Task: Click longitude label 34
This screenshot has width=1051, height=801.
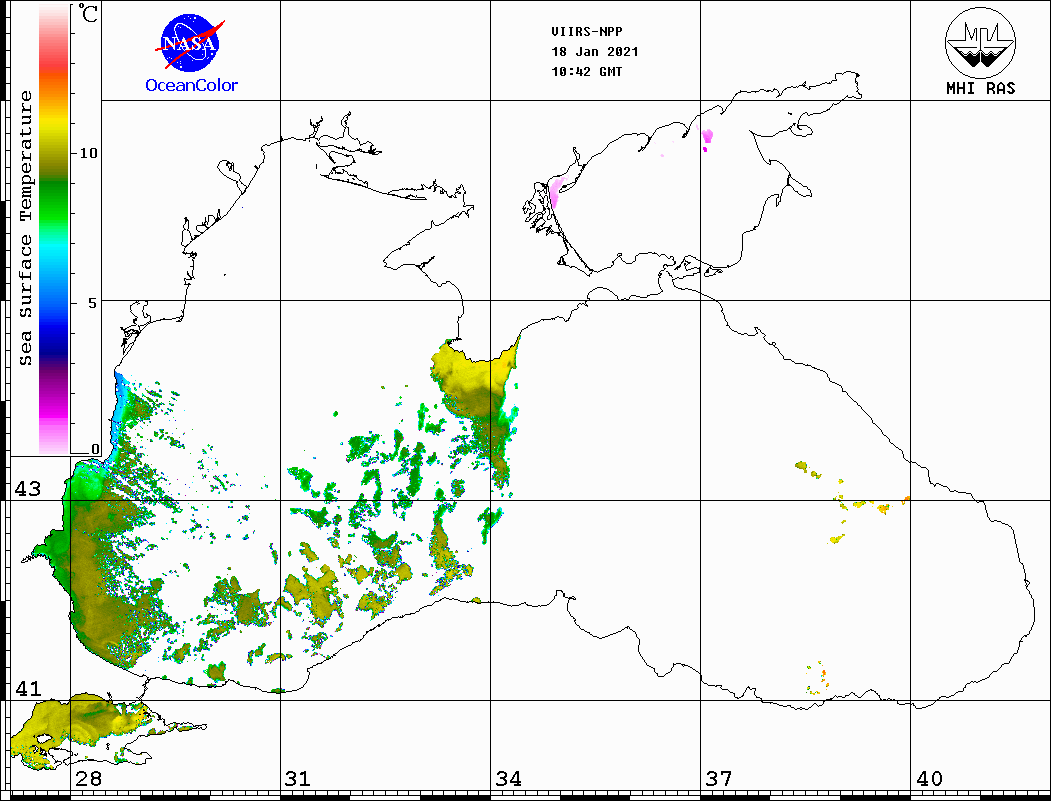Action: [508, 778]
